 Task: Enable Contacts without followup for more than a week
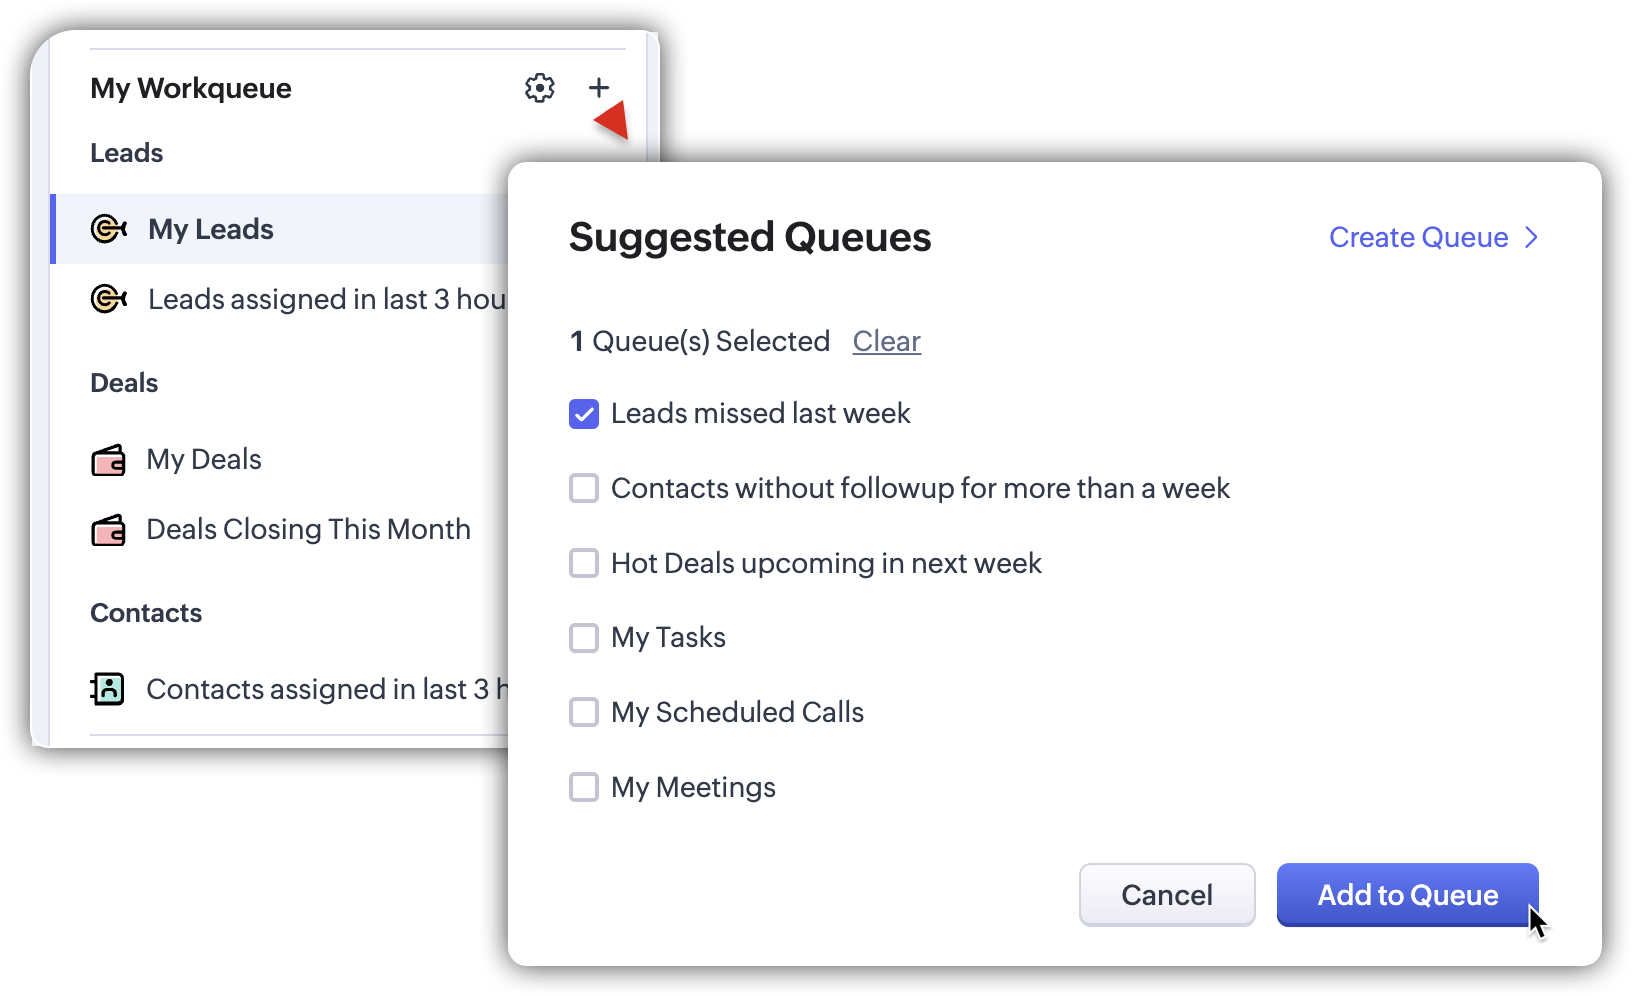[584, 488]
